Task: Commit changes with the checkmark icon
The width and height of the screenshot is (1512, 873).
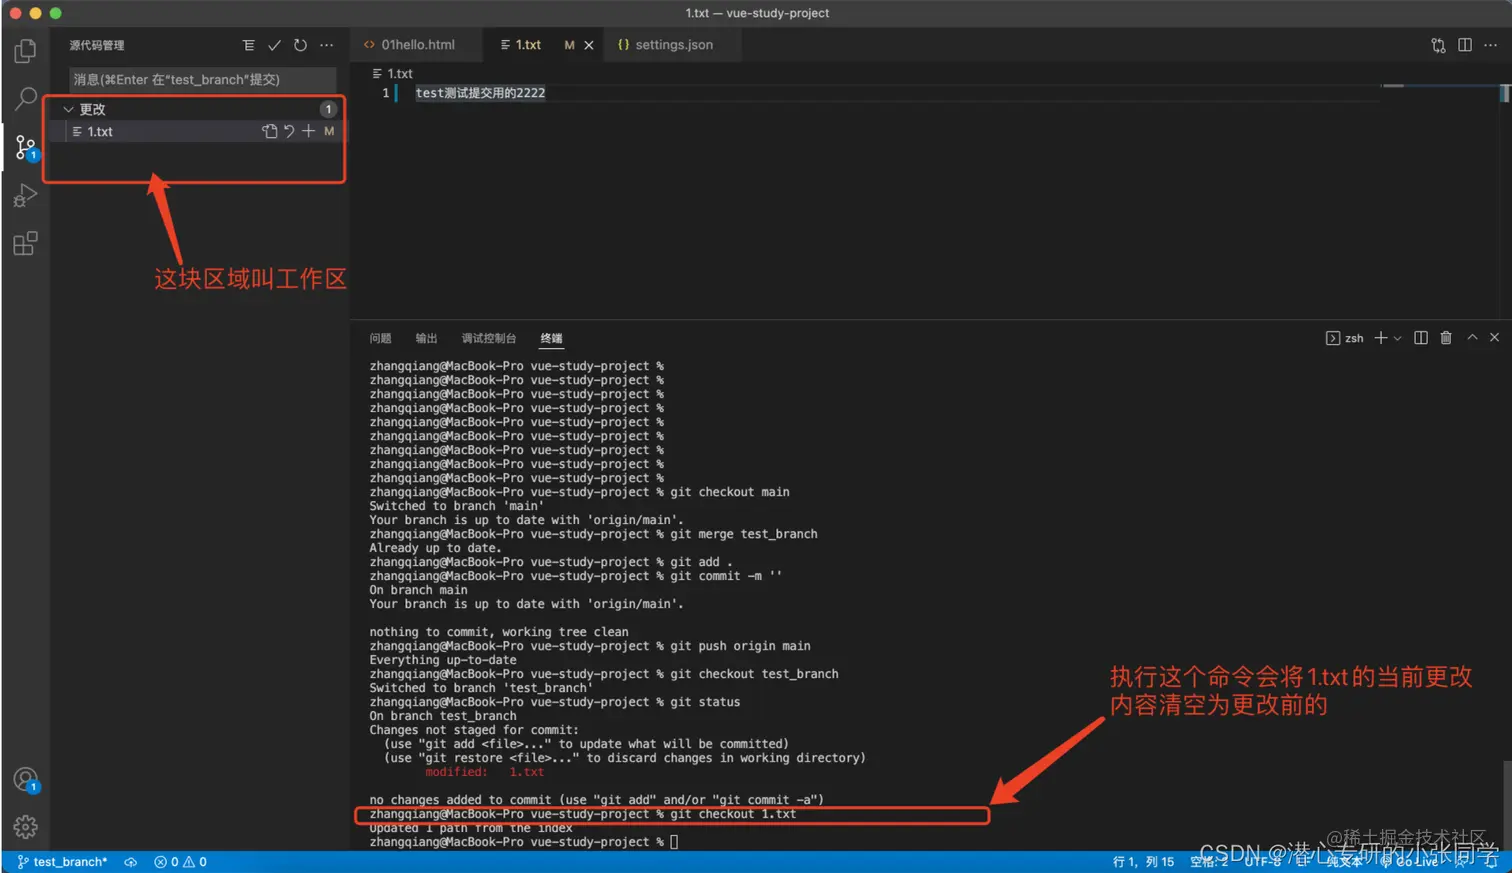Action: [x=274, y=45]
